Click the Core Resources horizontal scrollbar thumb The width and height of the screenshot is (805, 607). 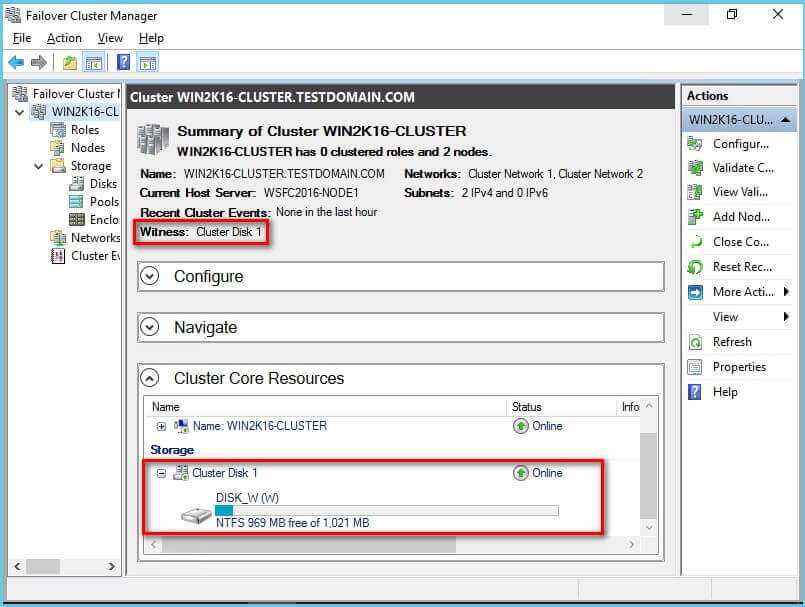tap(309, 545)
